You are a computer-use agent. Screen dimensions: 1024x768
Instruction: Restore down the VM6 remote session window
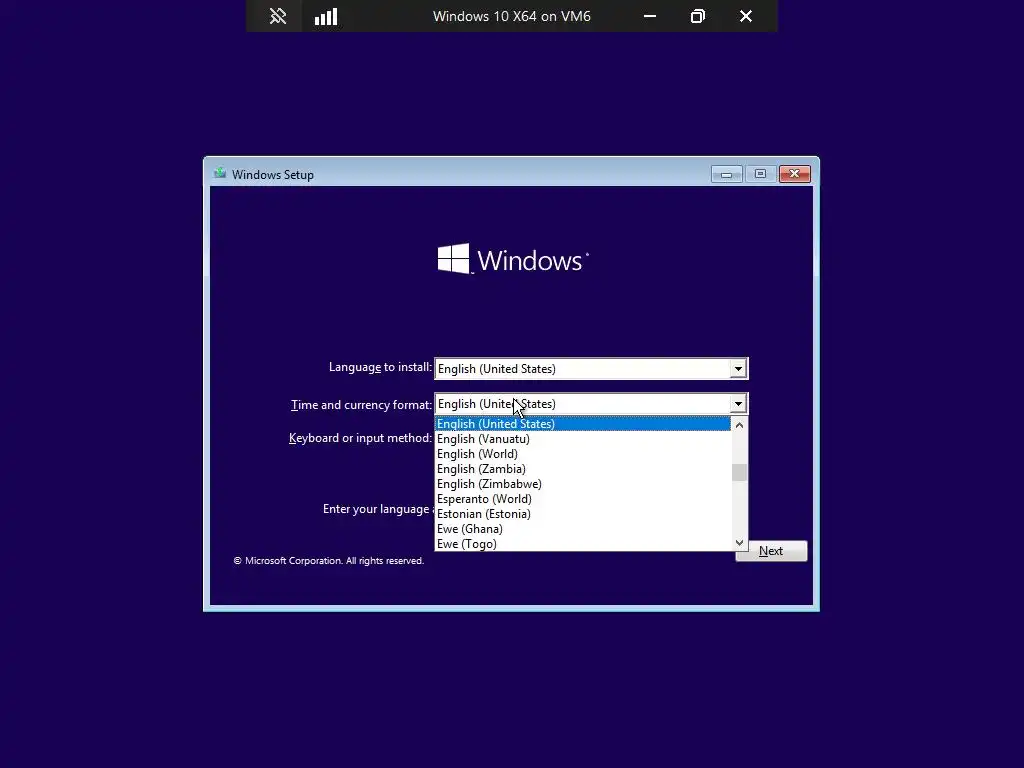coord(697,16)
